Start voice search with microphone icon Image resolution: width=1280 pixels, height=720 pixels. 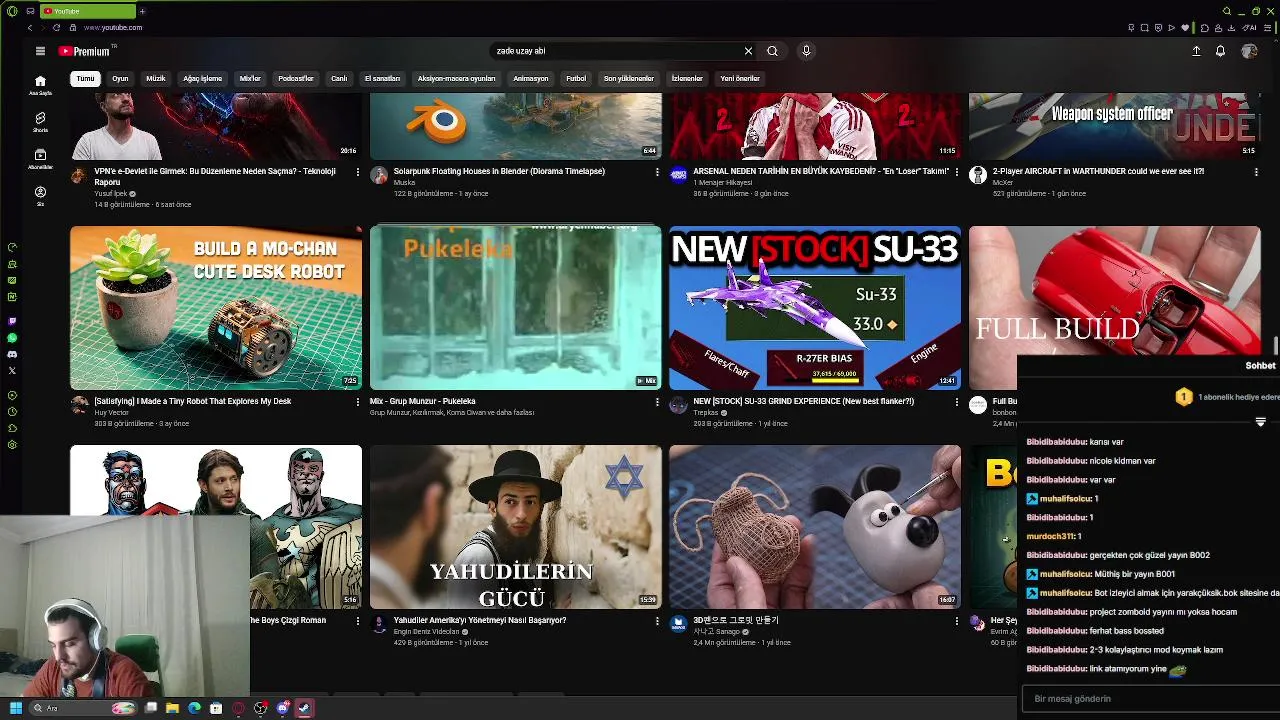point(806,51)
